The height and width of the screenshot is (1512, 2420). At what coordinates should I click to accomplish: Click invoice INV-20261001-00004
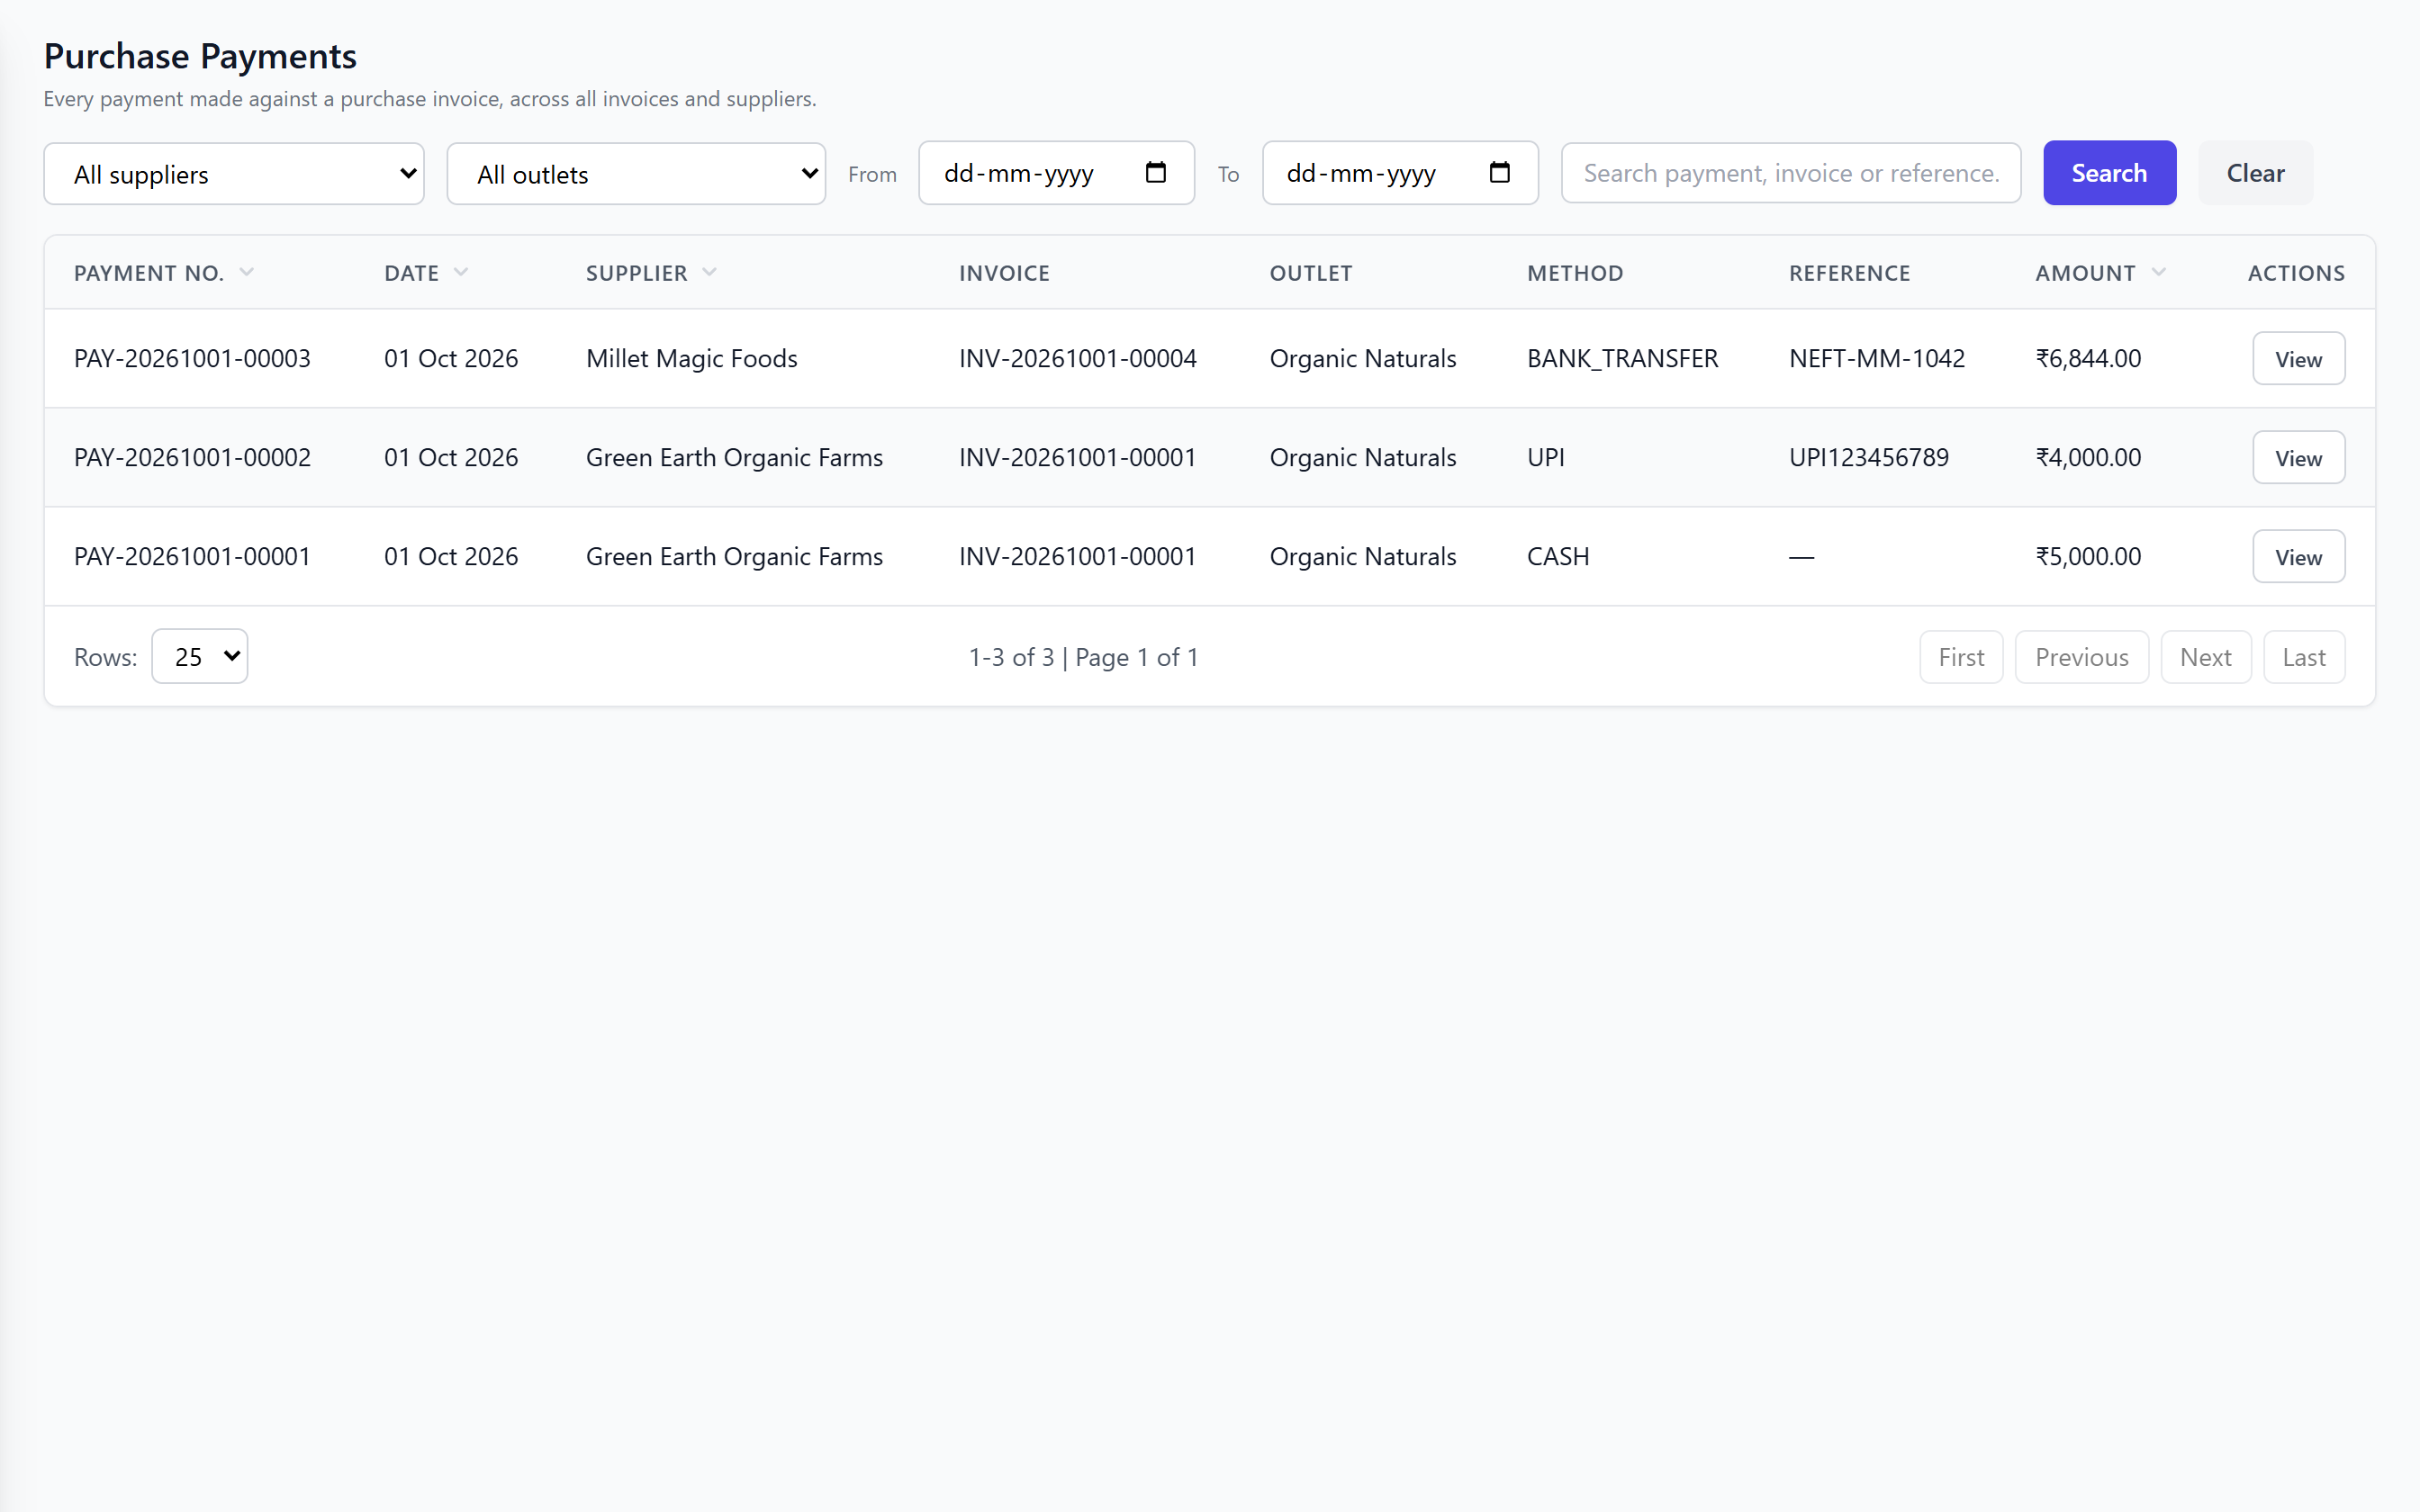(x=1078, y=358)
